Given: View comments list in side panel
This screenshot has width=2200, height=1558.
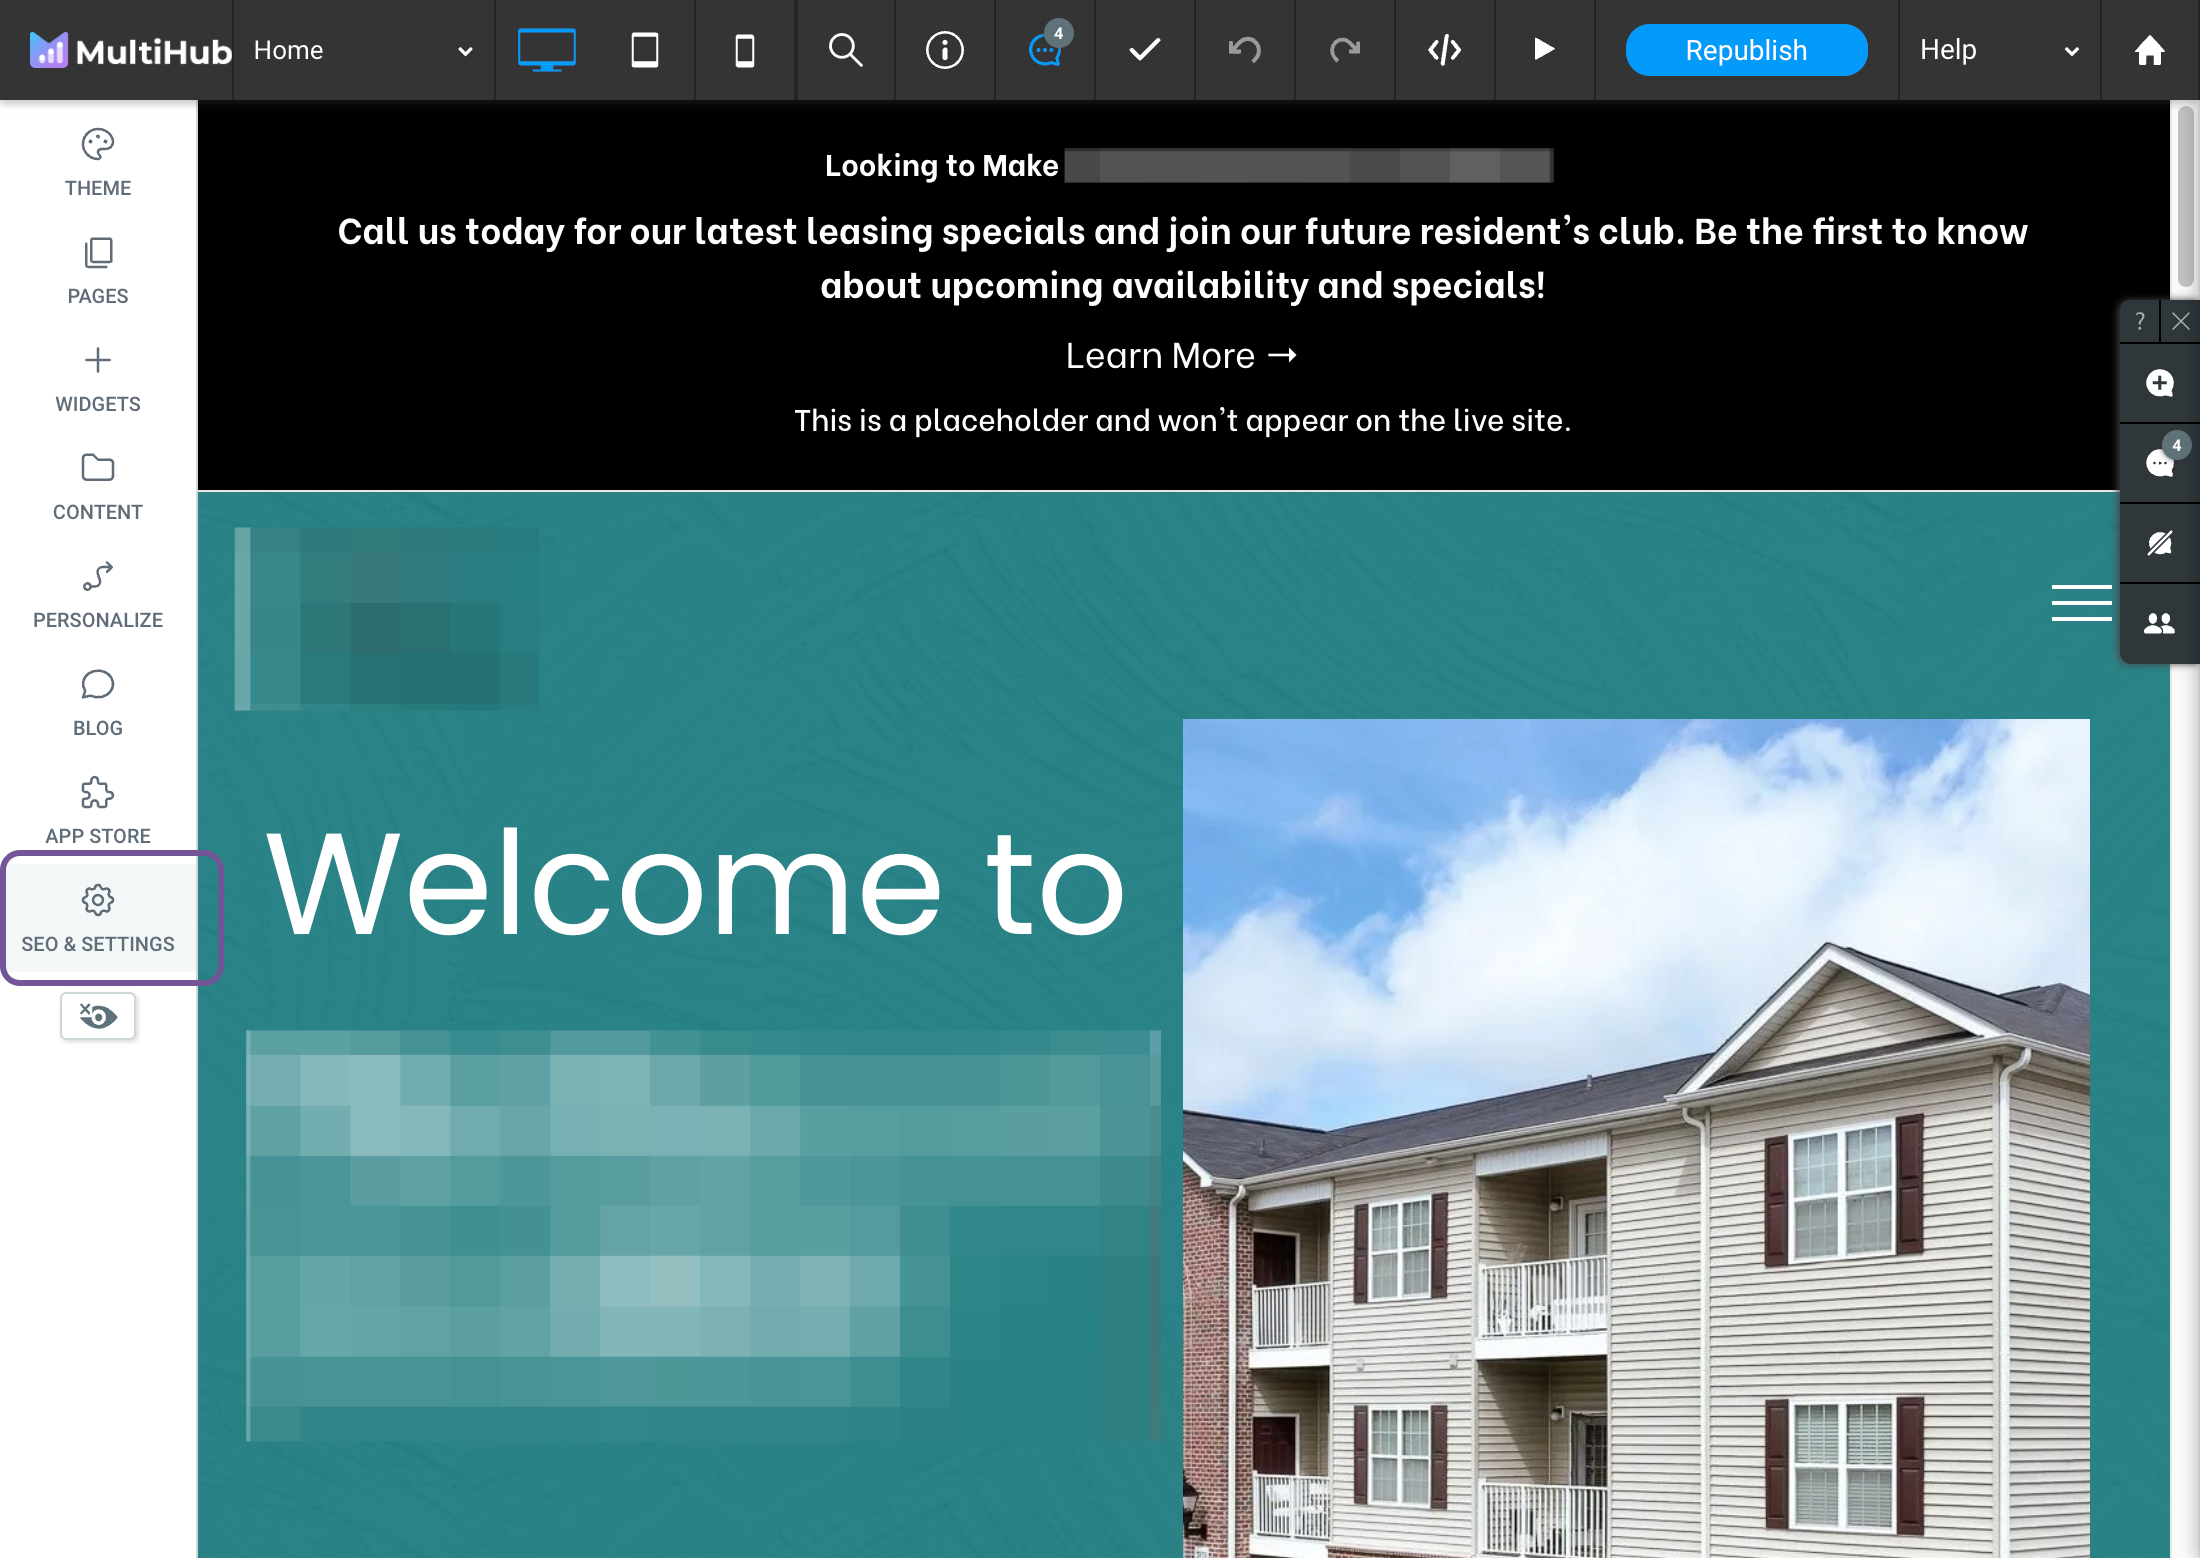Looking at the screenshot, I should coord(2160,462).
